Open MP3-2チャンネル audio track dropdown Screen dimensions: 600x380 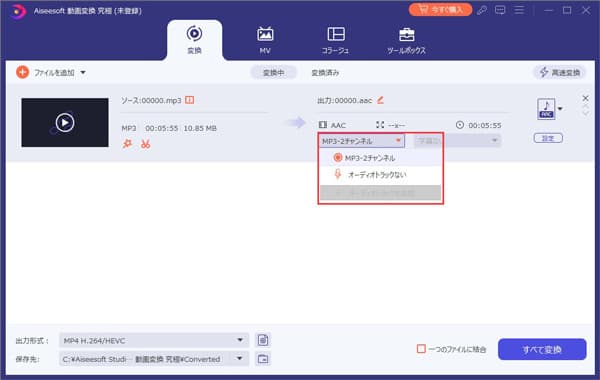(x=362, y=141)
